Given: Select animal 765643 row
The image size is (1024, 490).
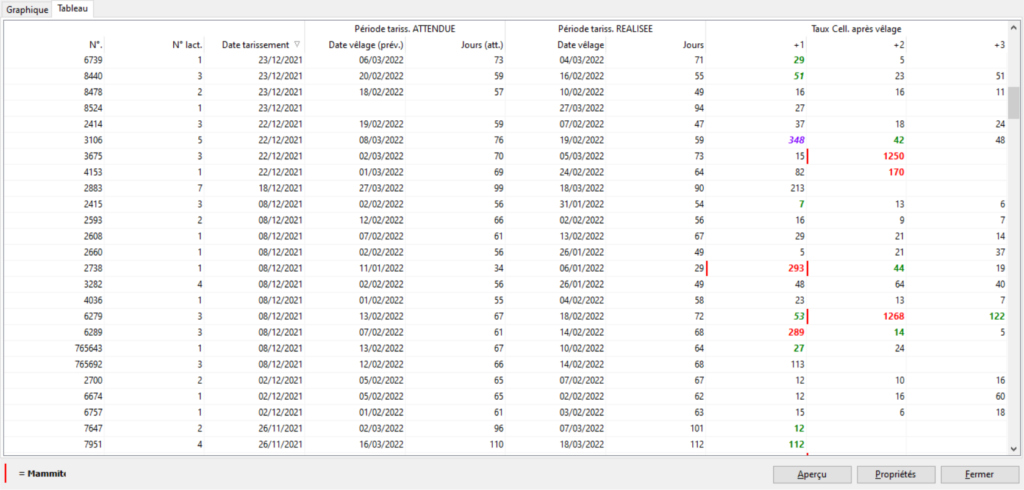Looking at the screenshot, I should (82, 348).
